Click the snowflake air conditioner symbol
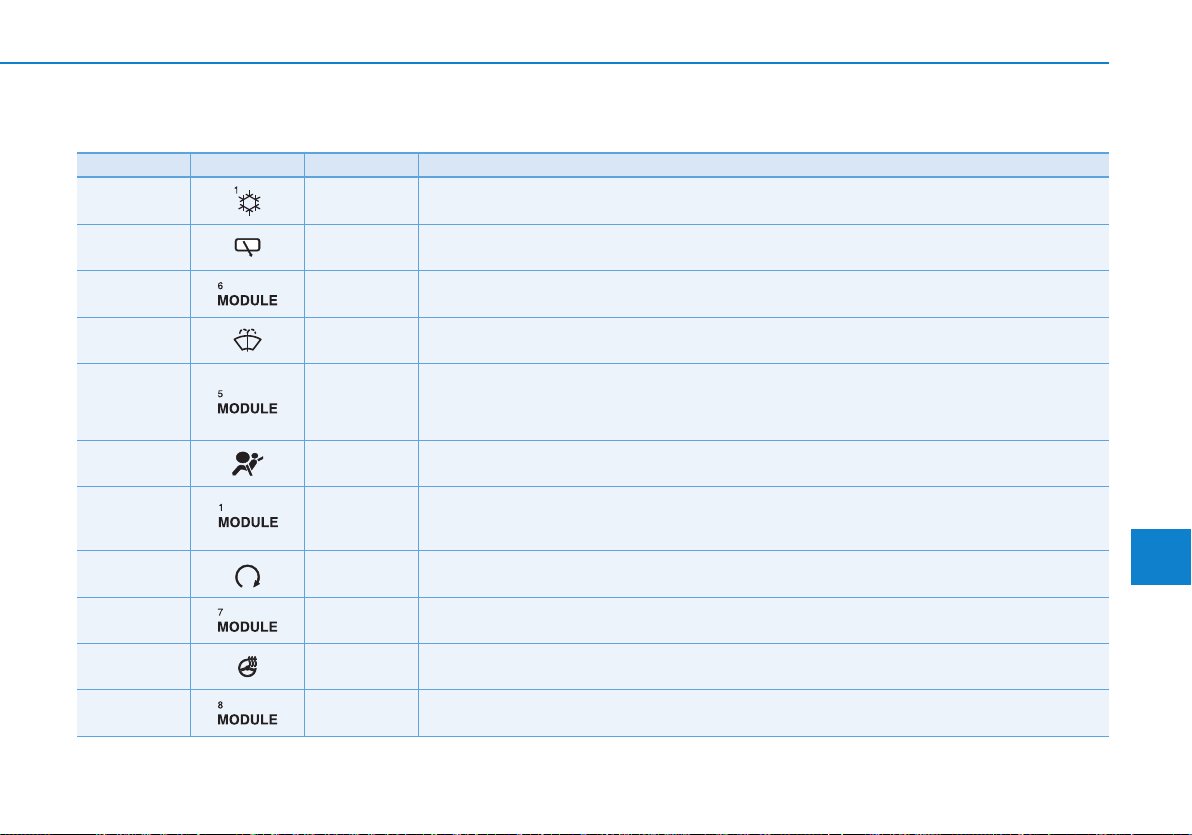The image size is (1192, 835). coord(248,202)
